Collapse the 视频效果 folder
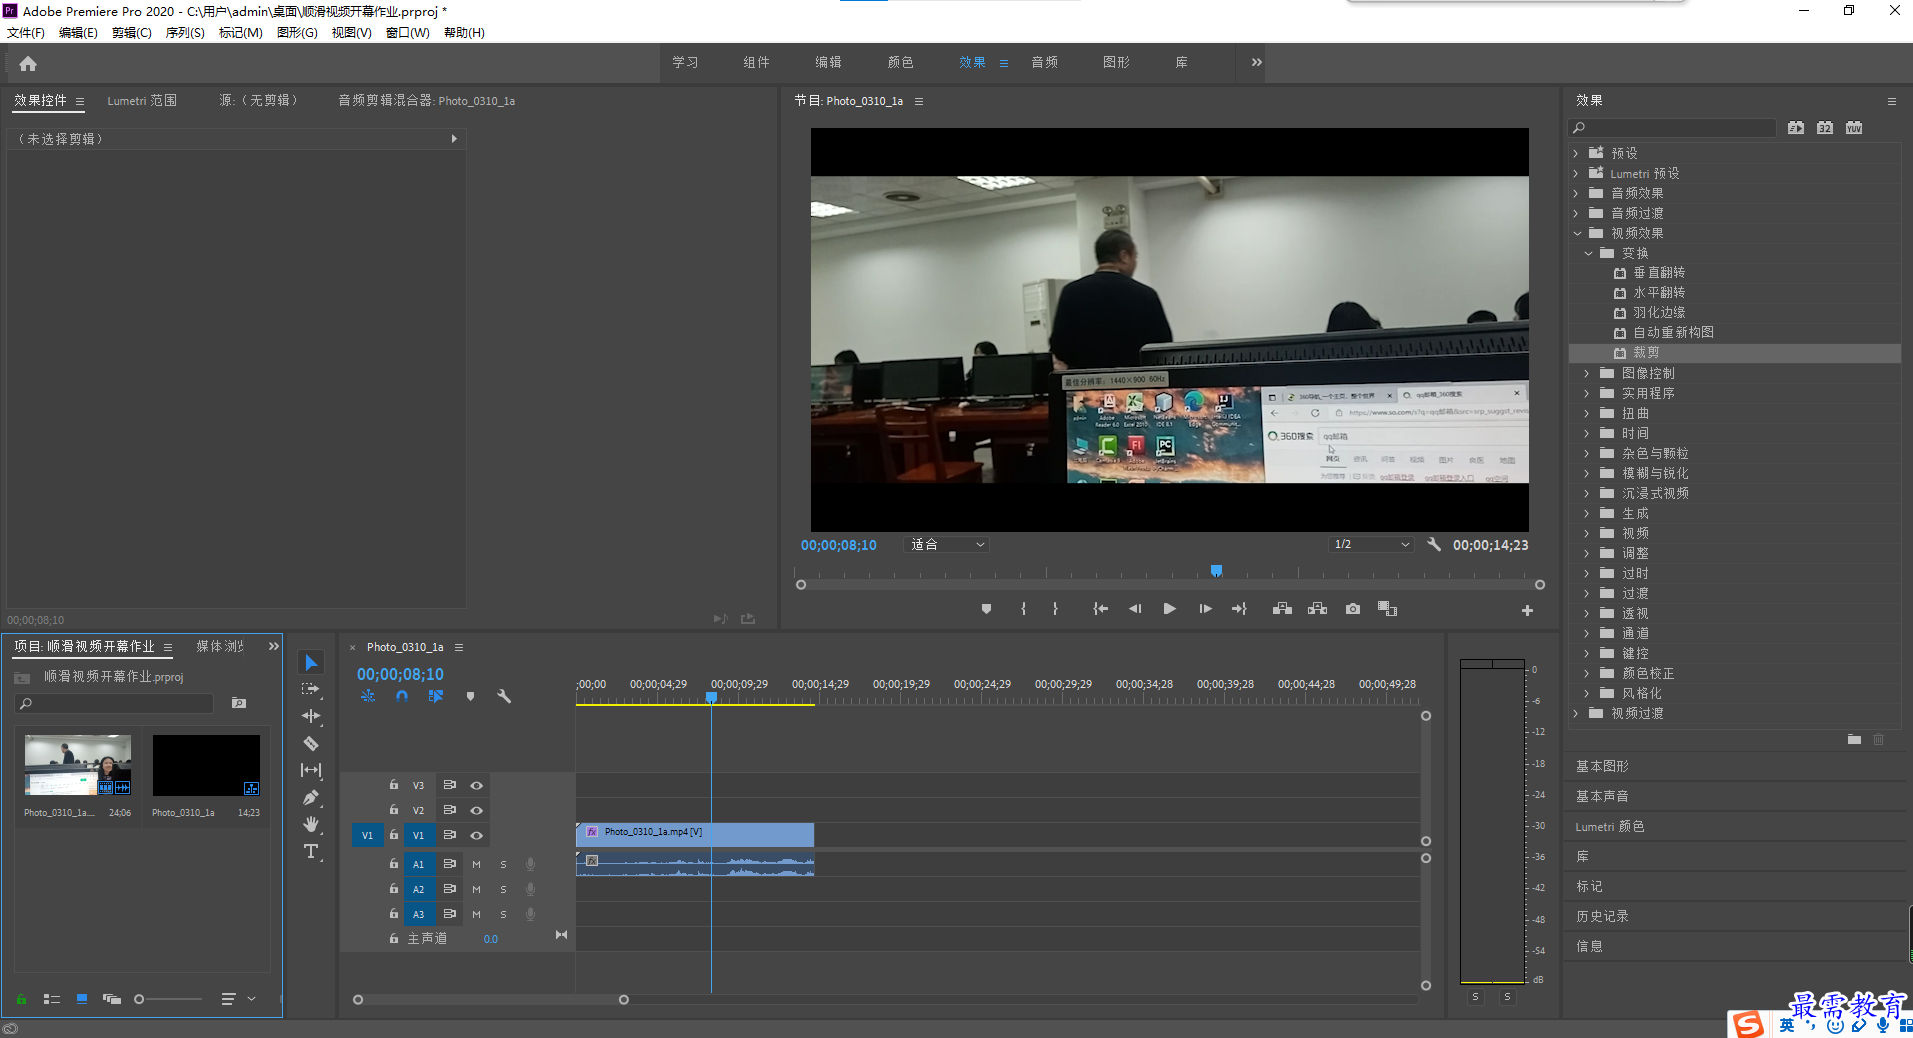The image size is (1913, 1038). 1577,233
